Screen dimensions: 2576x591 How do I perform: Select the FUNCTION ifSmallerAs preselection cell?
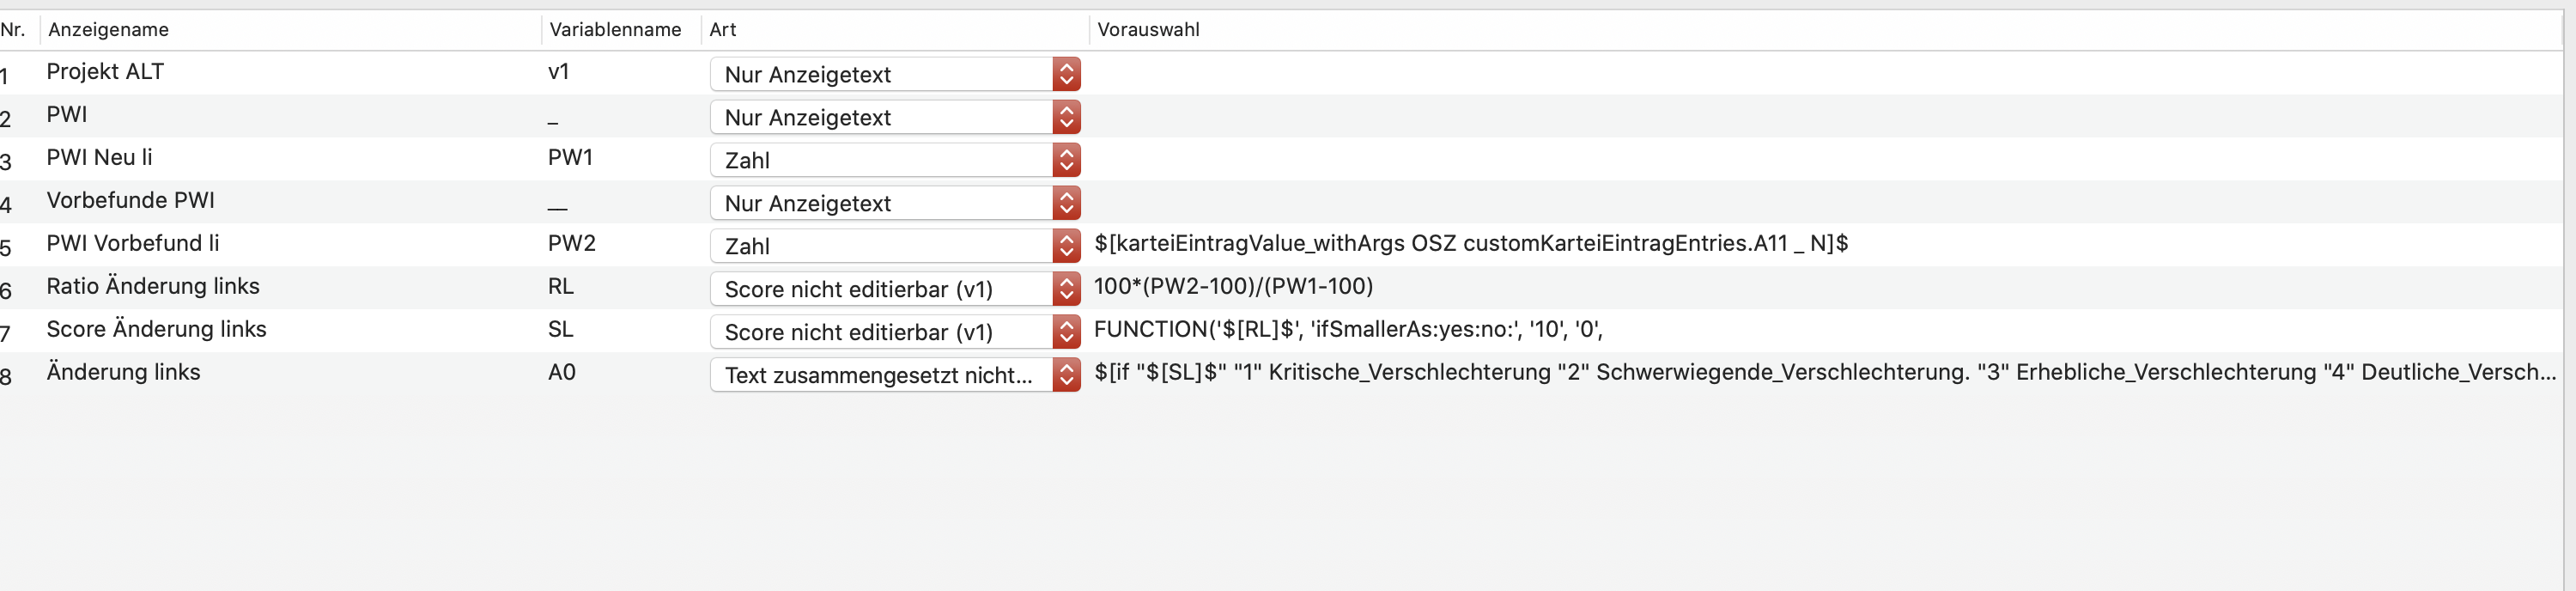pos(1349,330)
